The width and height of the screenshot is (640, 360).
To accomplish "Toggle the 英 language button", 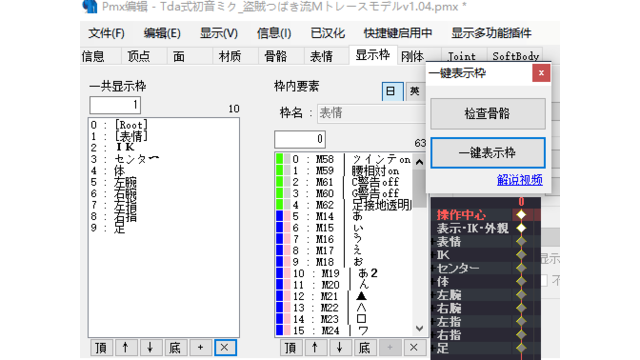I will (x=415, y=91).
